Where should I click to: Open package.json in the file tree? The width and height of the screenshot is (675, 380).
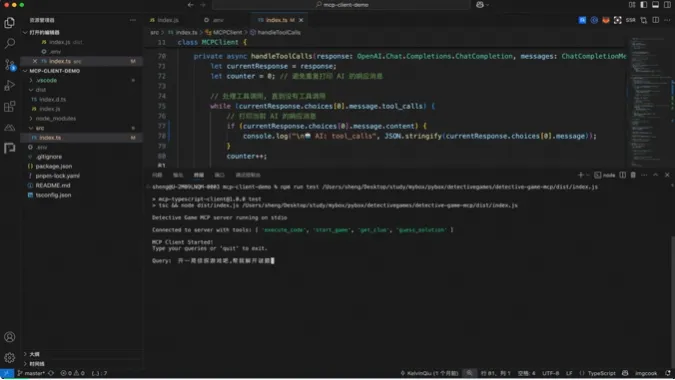[x=54, y=166]
